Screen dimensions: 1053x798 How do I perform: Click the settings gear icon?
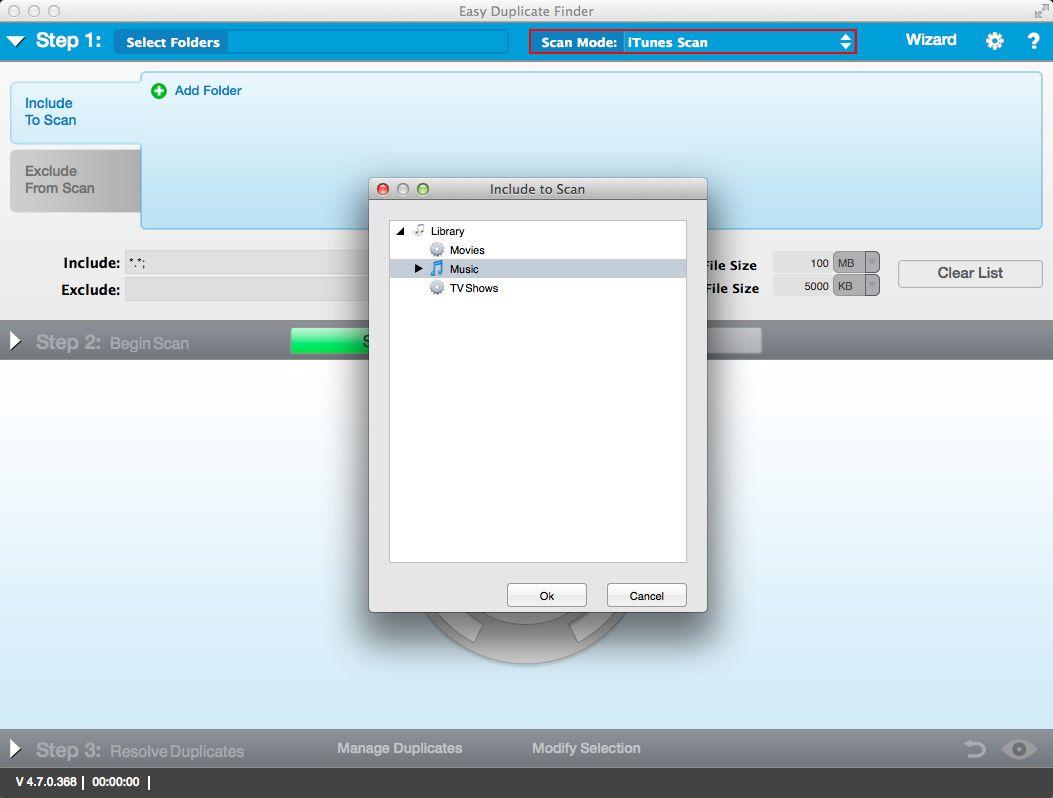pyautogui.click(x=994, y=41)
